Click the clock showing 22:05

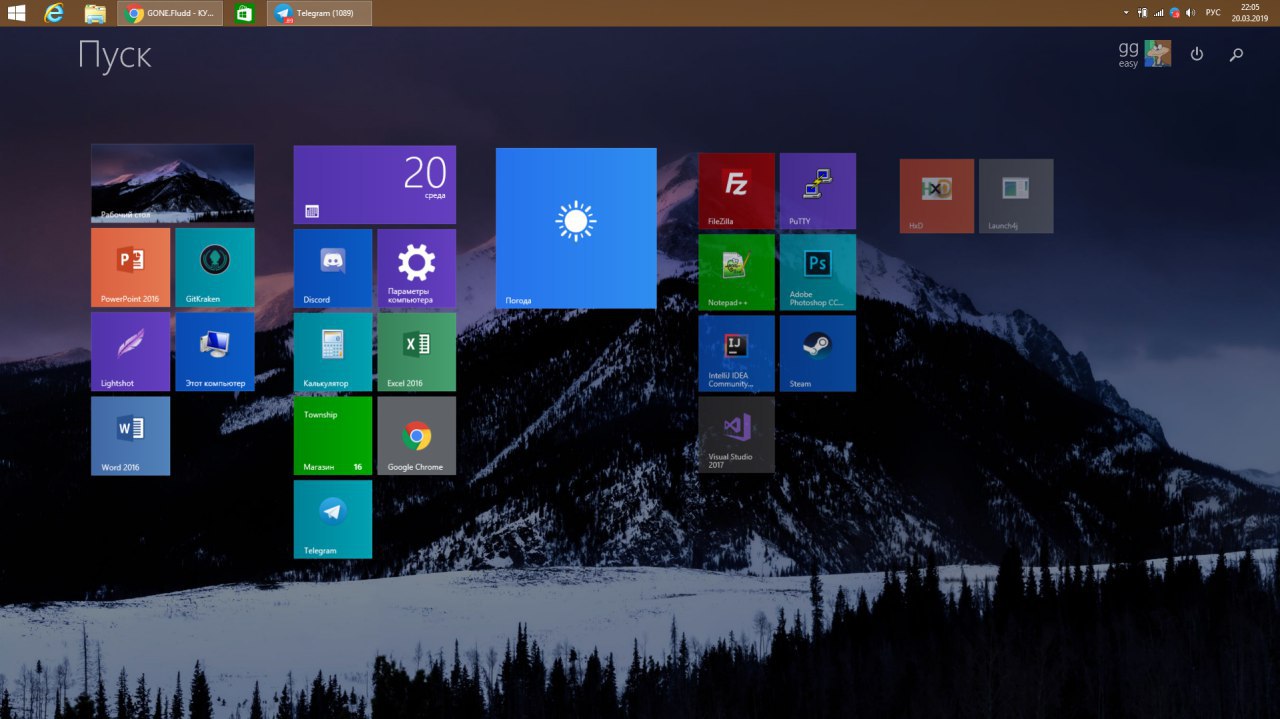1250,12
